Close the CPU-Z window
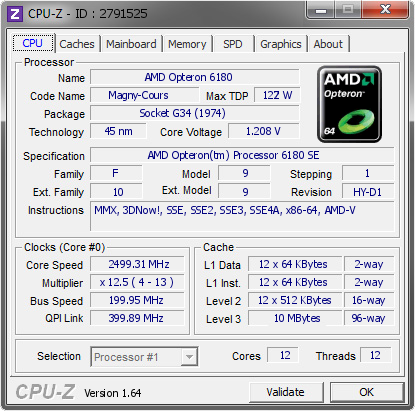415x411 pixels. pyautogui.click(x=385, y=10)
